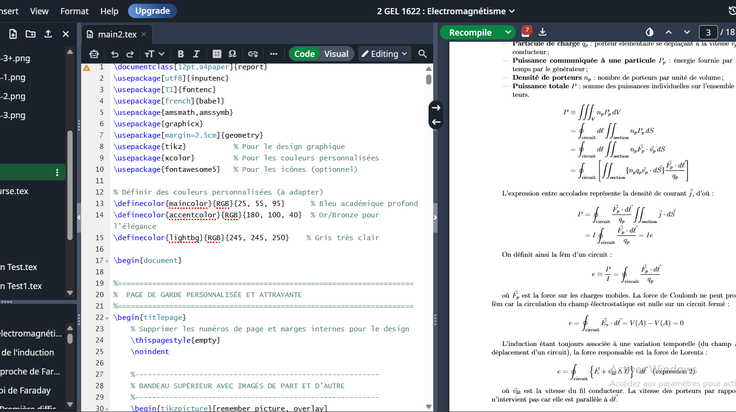This screenshot has width=736, height=412.
Task: Fold the titlepage block on line 22
Action: pyautogui.click(x=107, y=318)
